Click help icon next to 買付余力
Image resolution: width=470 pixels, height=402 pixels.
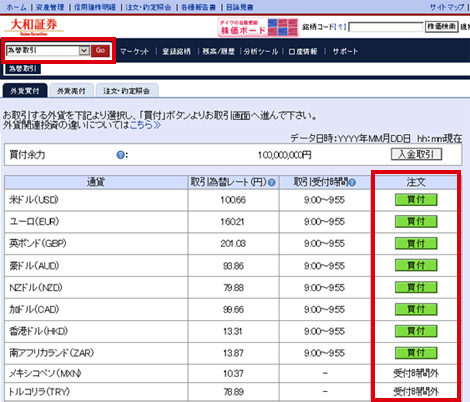(120, 155)
